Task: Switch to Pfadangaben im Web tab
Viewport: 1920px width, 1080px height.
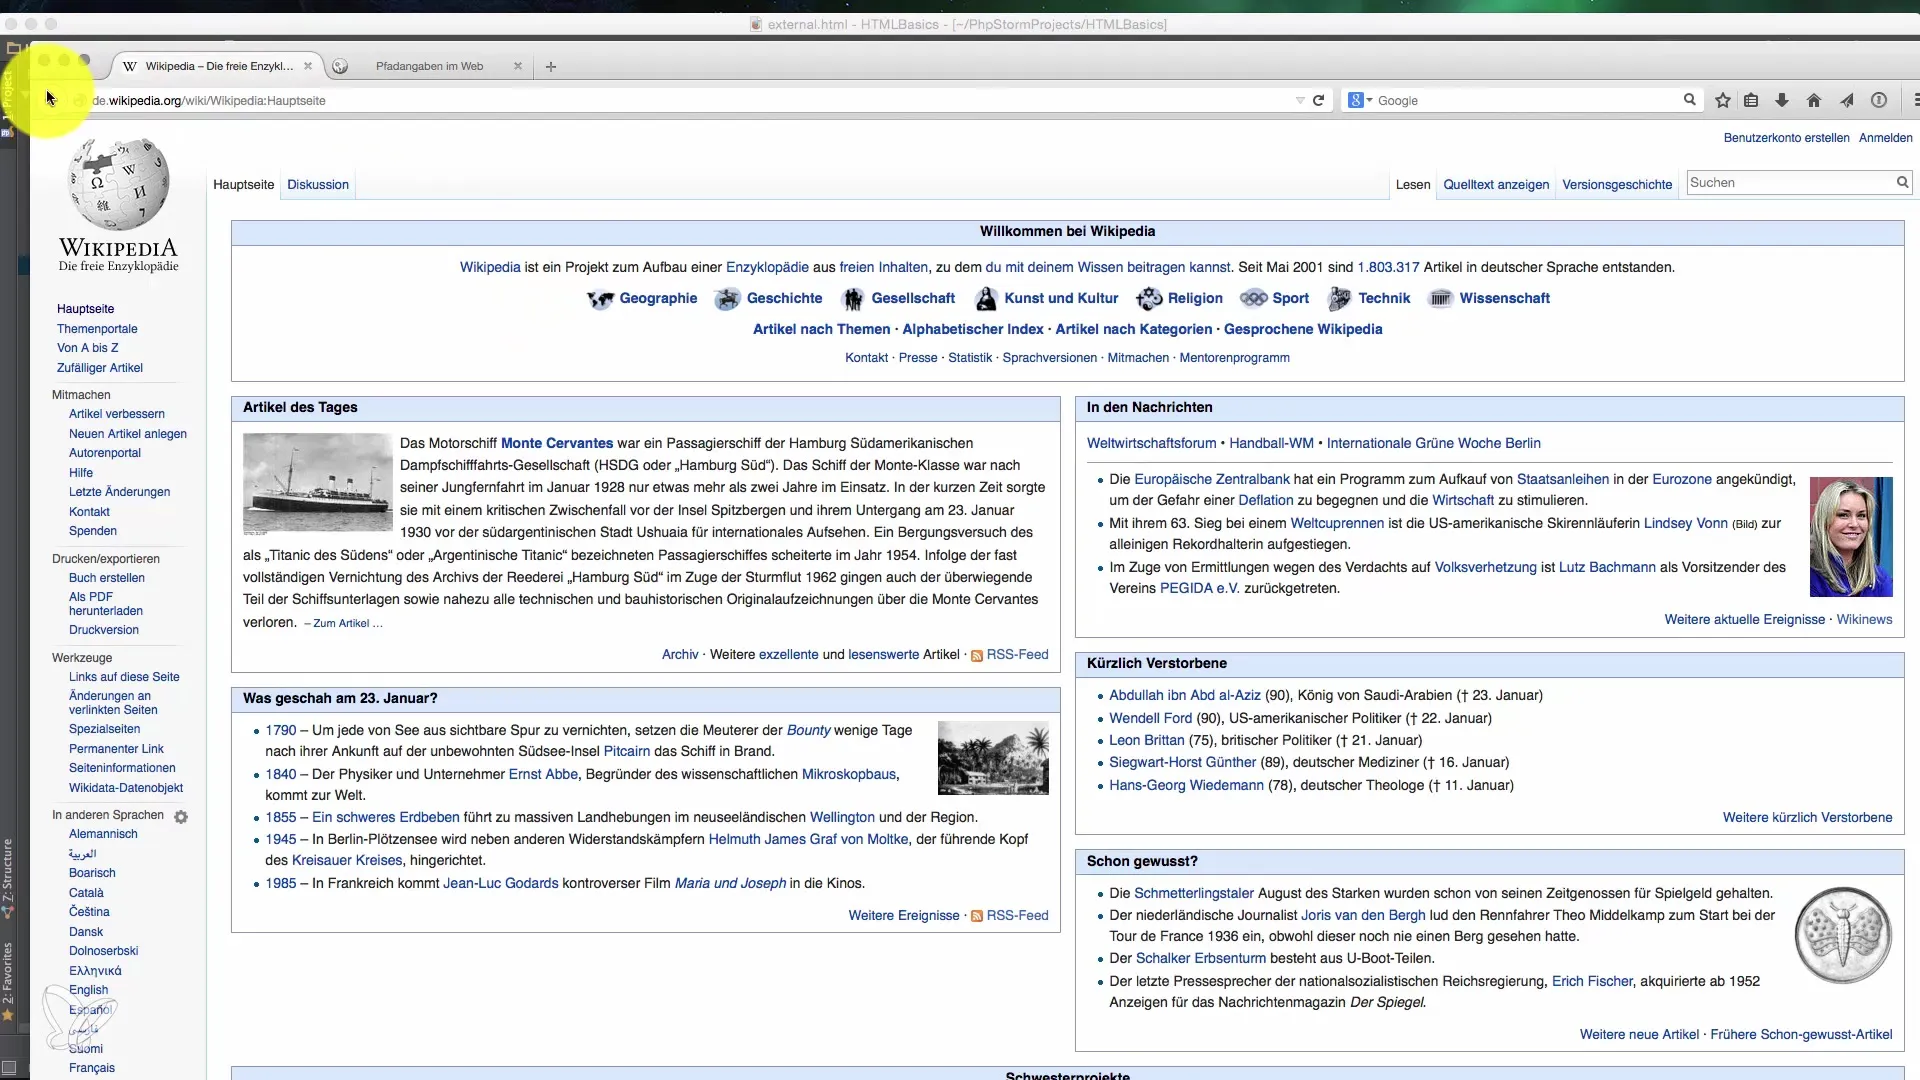Action: pos(429,66)
